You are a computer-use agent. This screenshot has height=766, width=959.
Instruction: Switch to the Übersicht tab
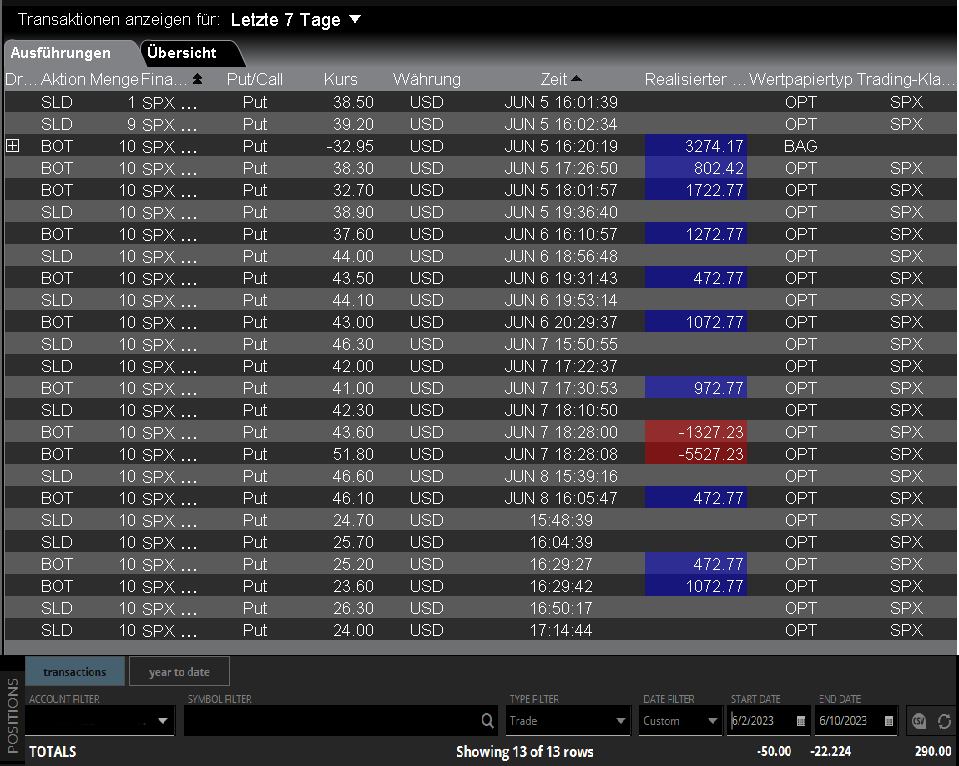[181, 53]
